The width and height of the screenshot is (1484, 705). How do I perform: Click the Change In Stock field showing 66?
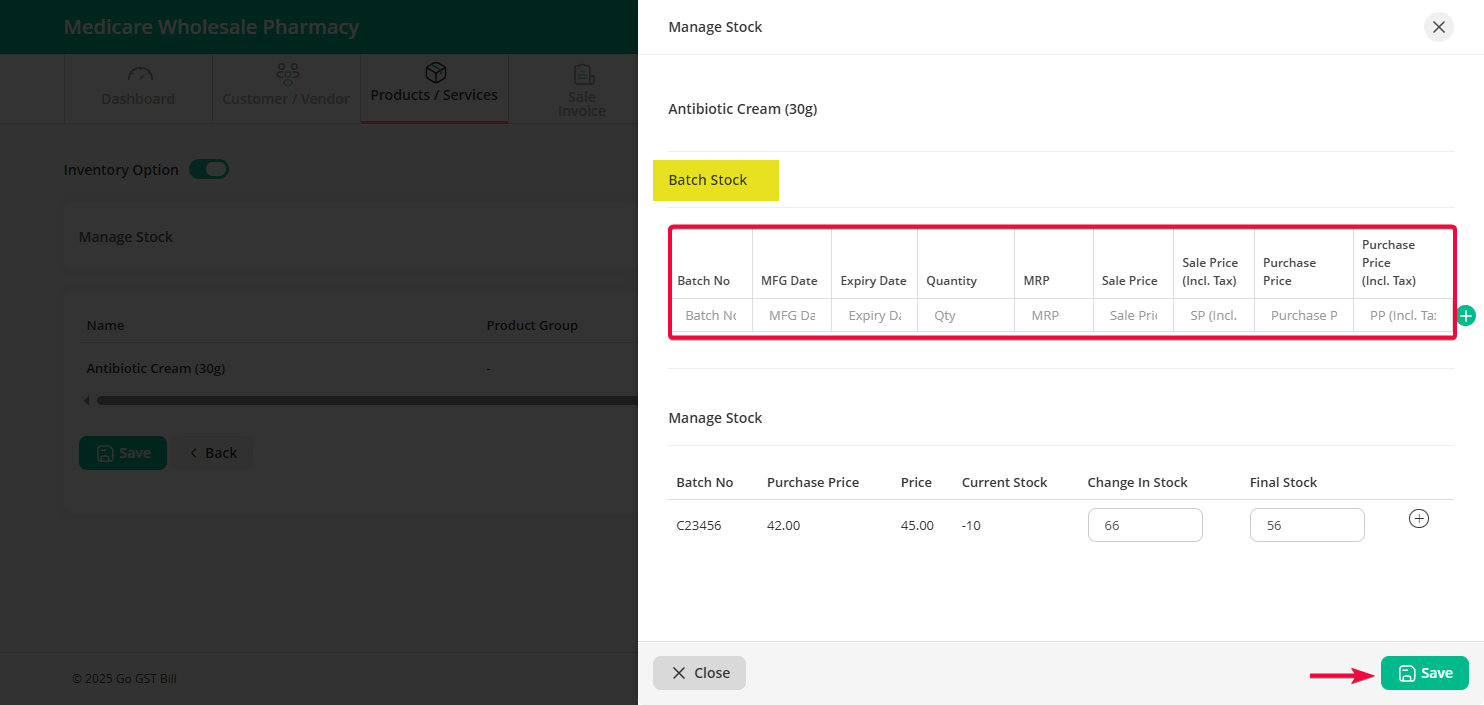(x=1144, y=525)
